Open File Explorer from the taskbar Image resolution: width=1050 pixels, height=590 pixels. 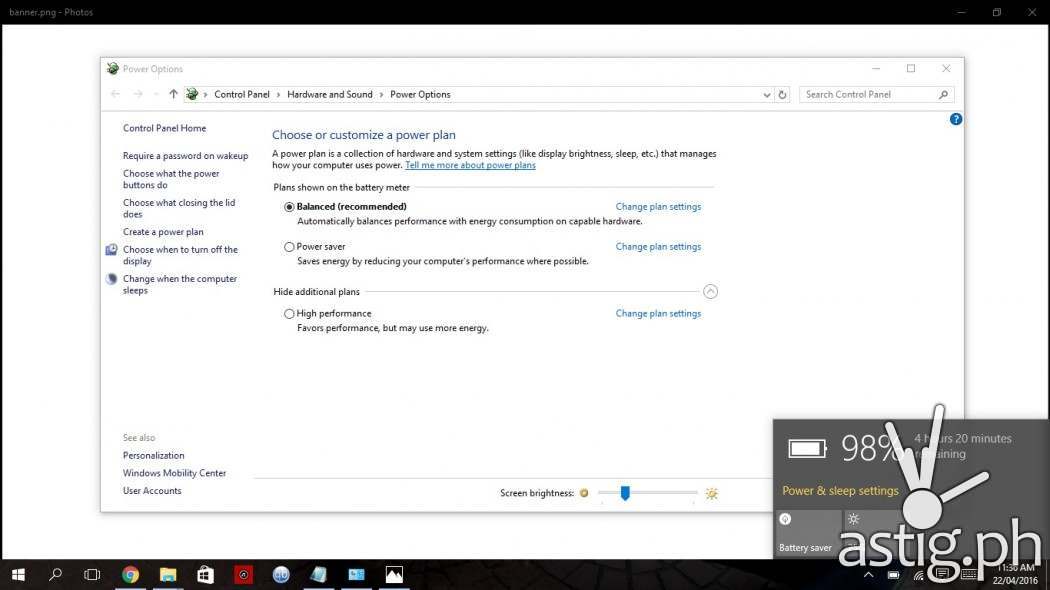tap(168, 574)
